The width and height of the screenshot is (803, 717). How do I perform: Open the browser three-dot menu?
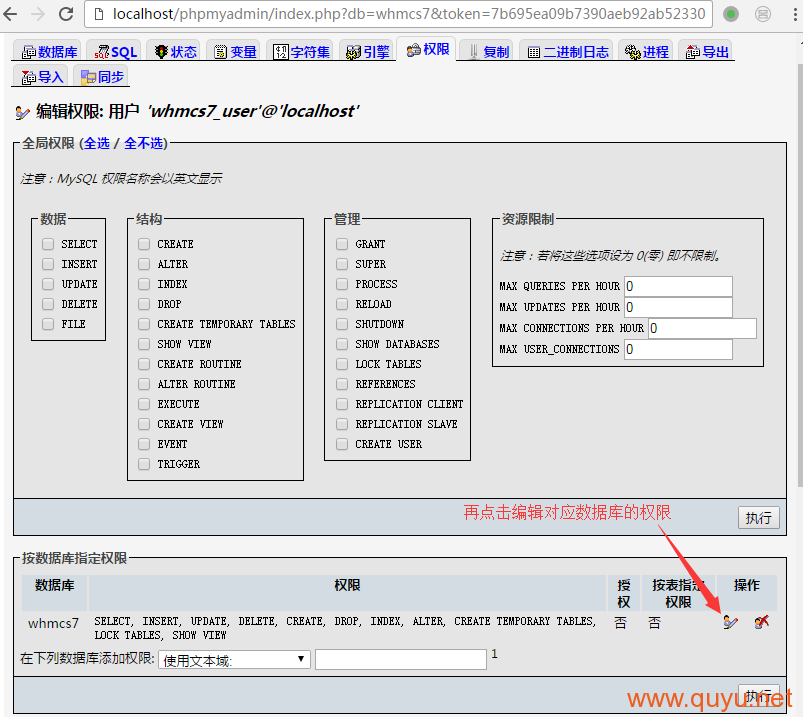click(x=795, y=14)
